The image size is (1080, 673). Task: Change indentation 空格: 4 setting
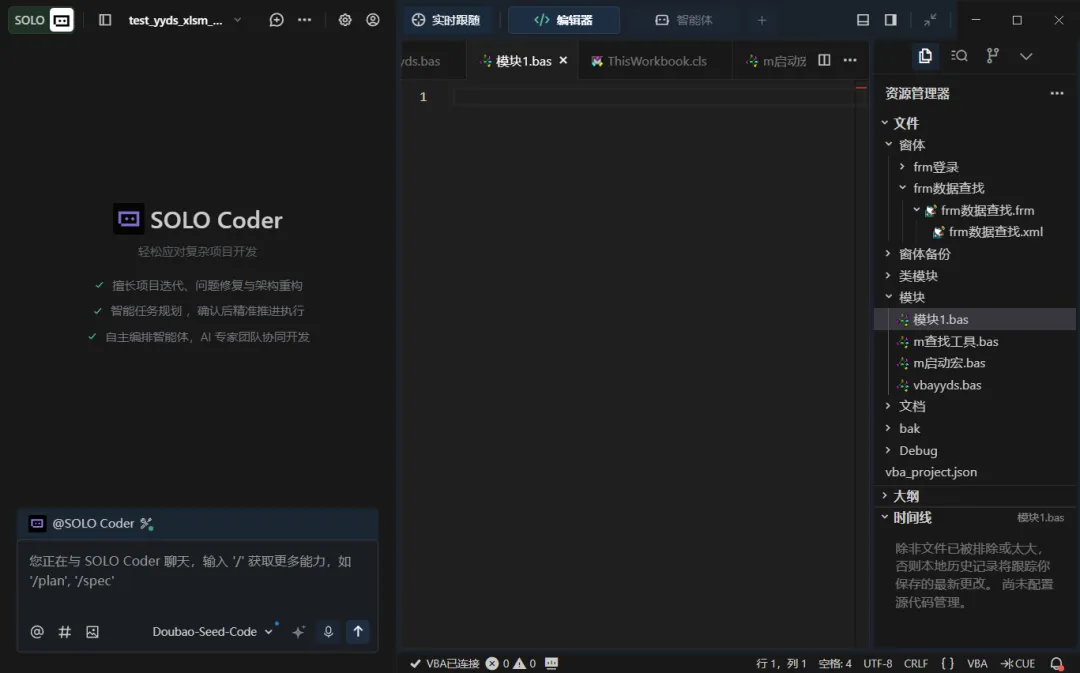point(835,663)
